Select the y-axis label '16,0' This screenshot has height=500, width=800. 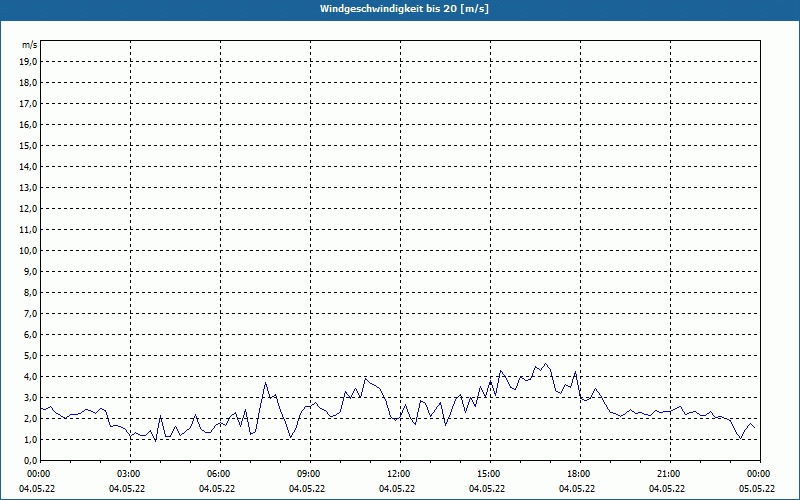click(28, 124)
